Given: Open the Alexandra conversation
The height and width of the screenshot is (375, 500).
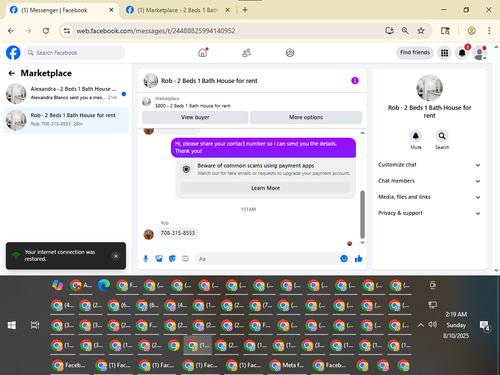Looking at the screenshot, I should click(x=66, y=93).
